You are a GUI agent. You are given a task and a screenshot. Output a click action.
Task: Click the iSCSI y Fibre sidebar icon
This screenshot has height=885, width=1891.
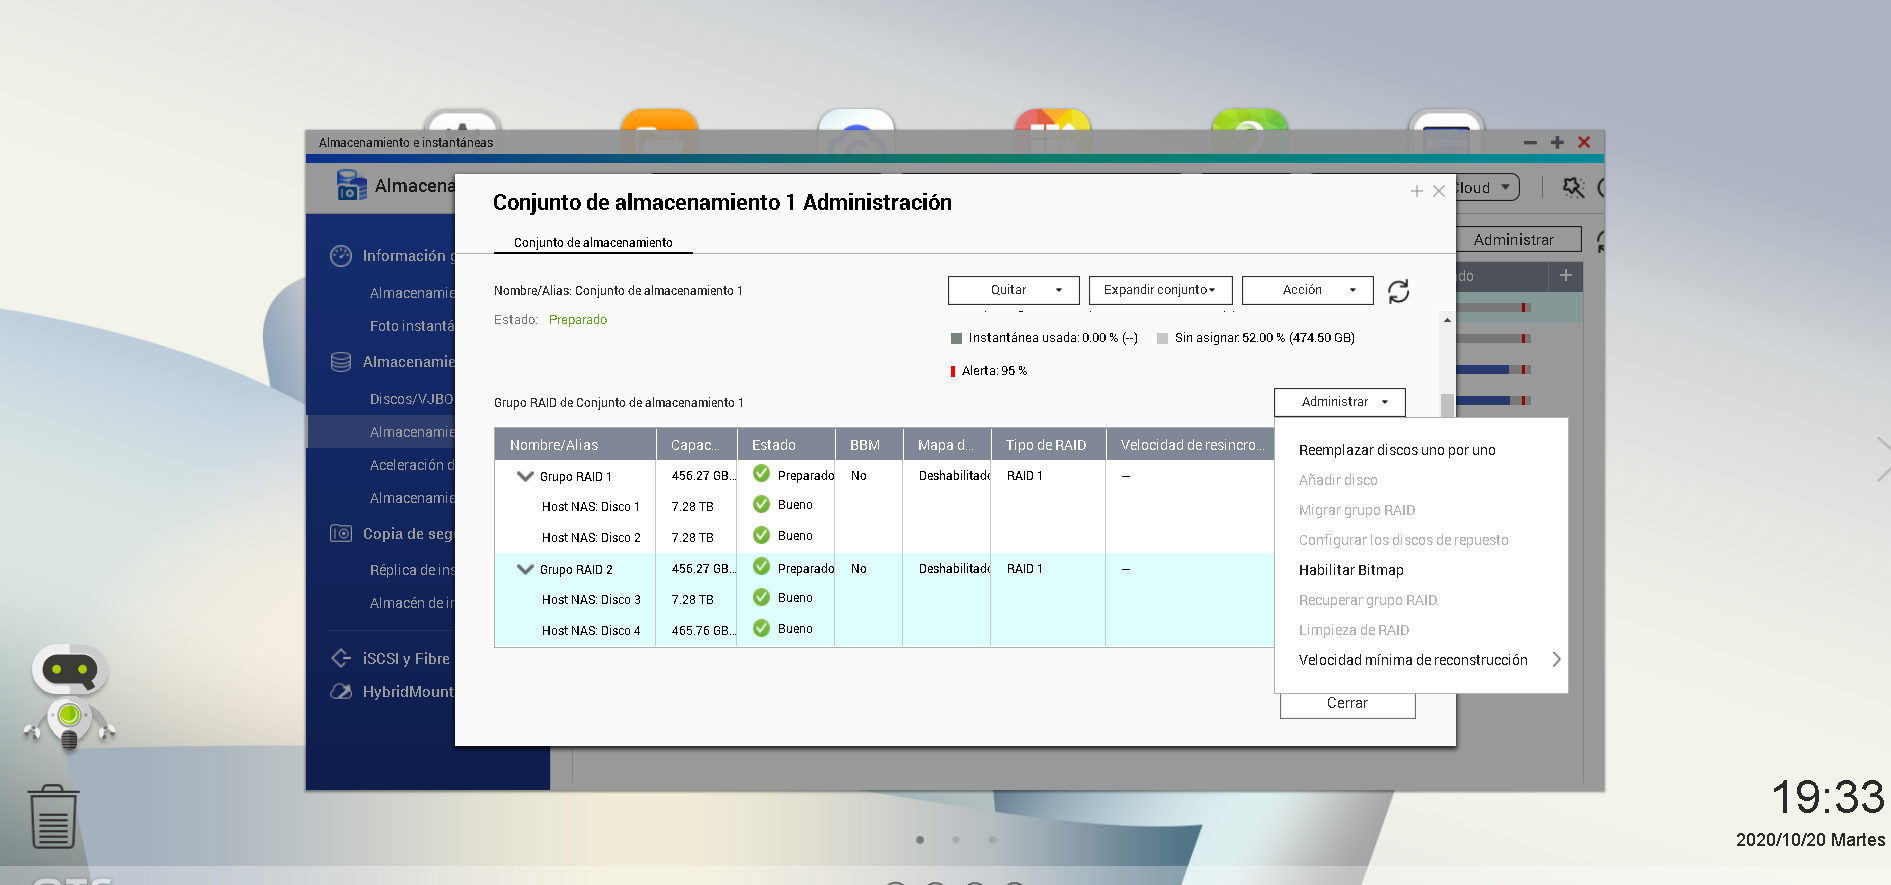coord(341,658)
